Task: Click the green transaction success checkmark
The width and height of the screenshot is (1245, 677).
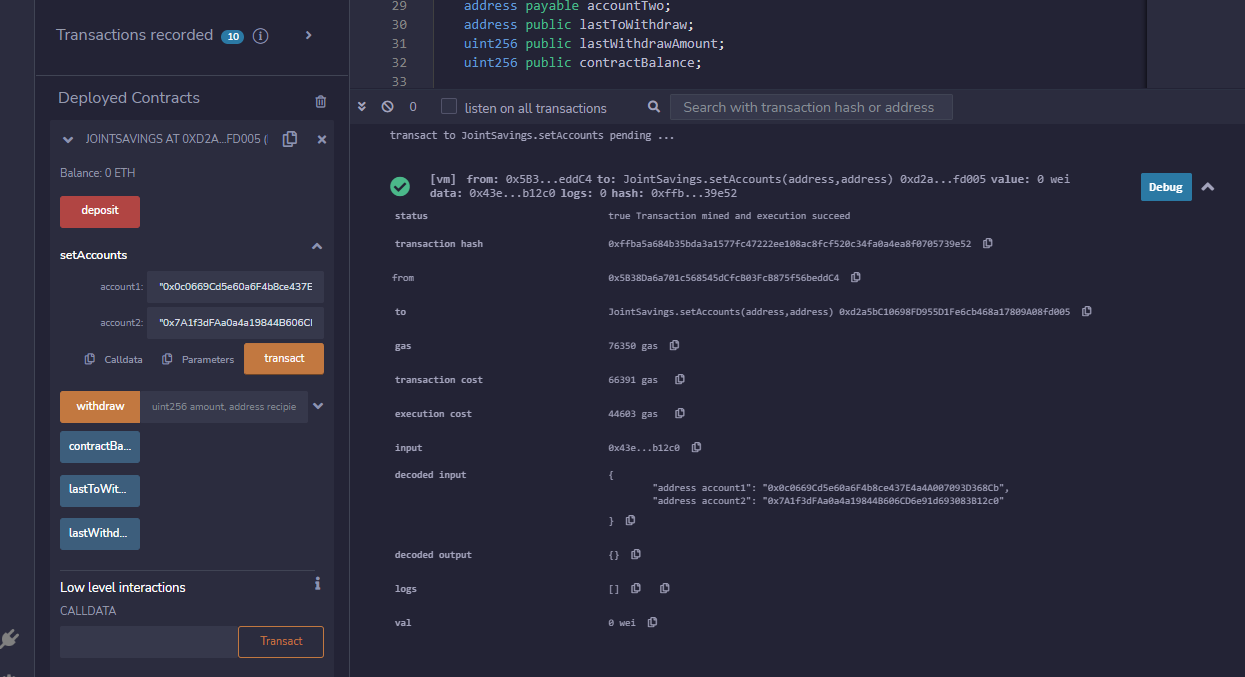Action: 400,187
